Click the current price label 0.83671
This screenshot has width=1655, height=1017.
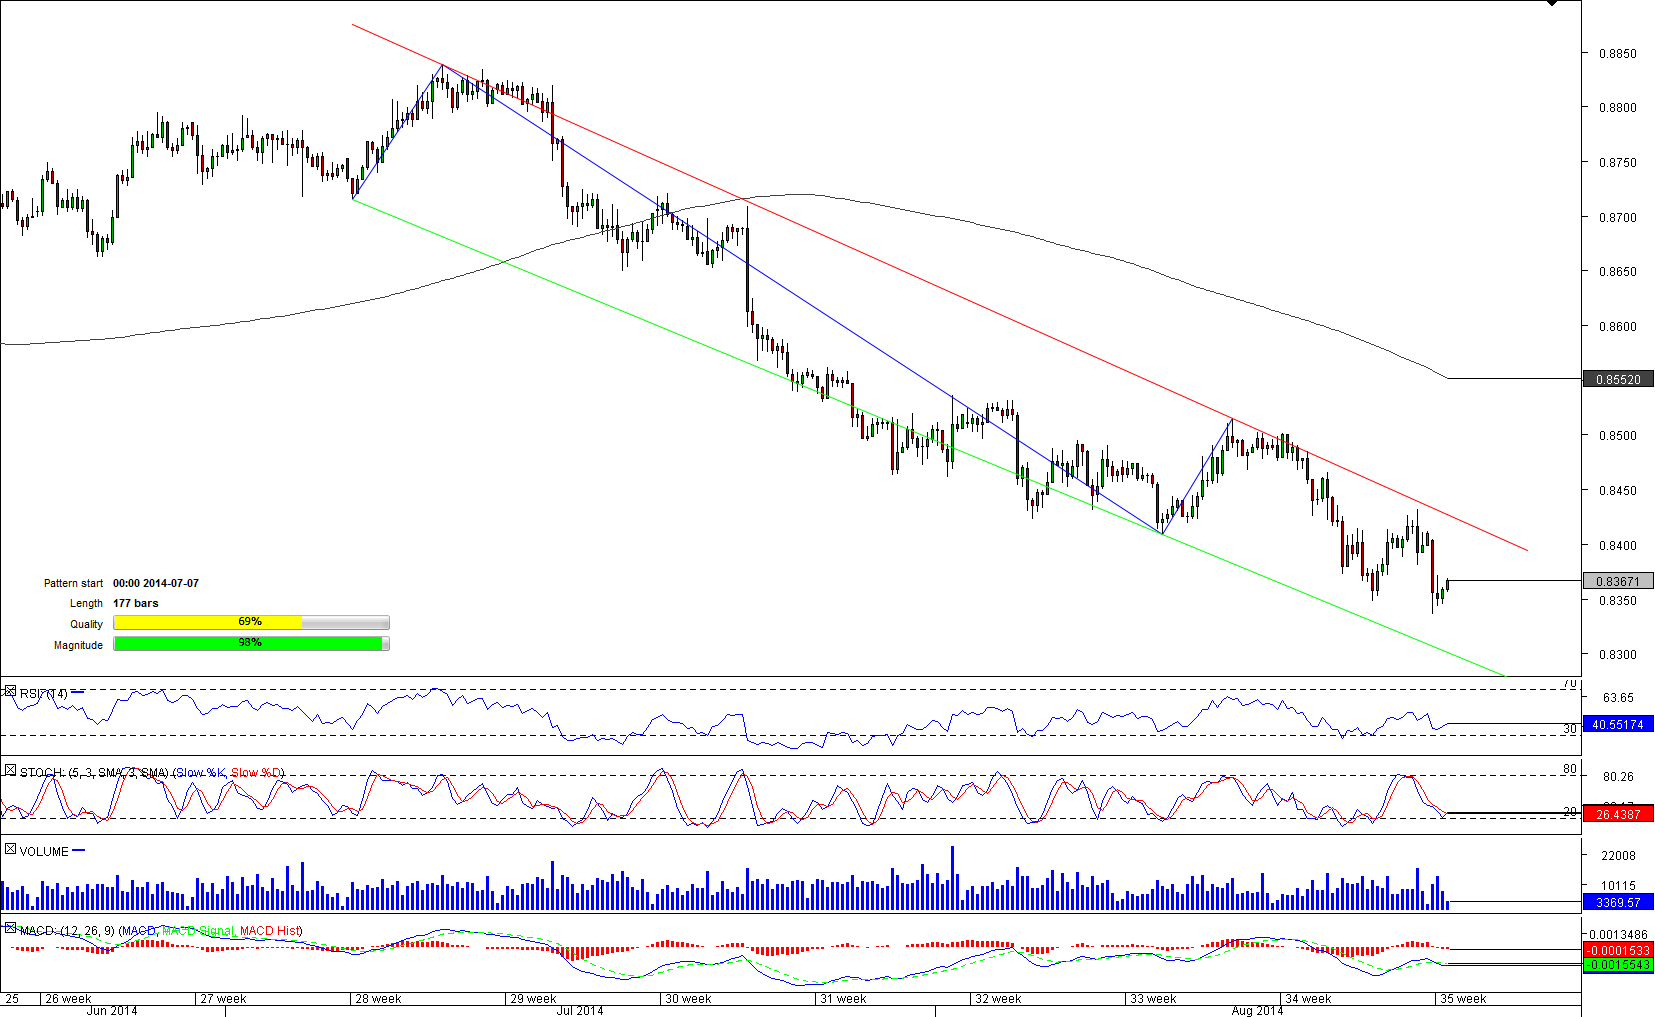1618,581
